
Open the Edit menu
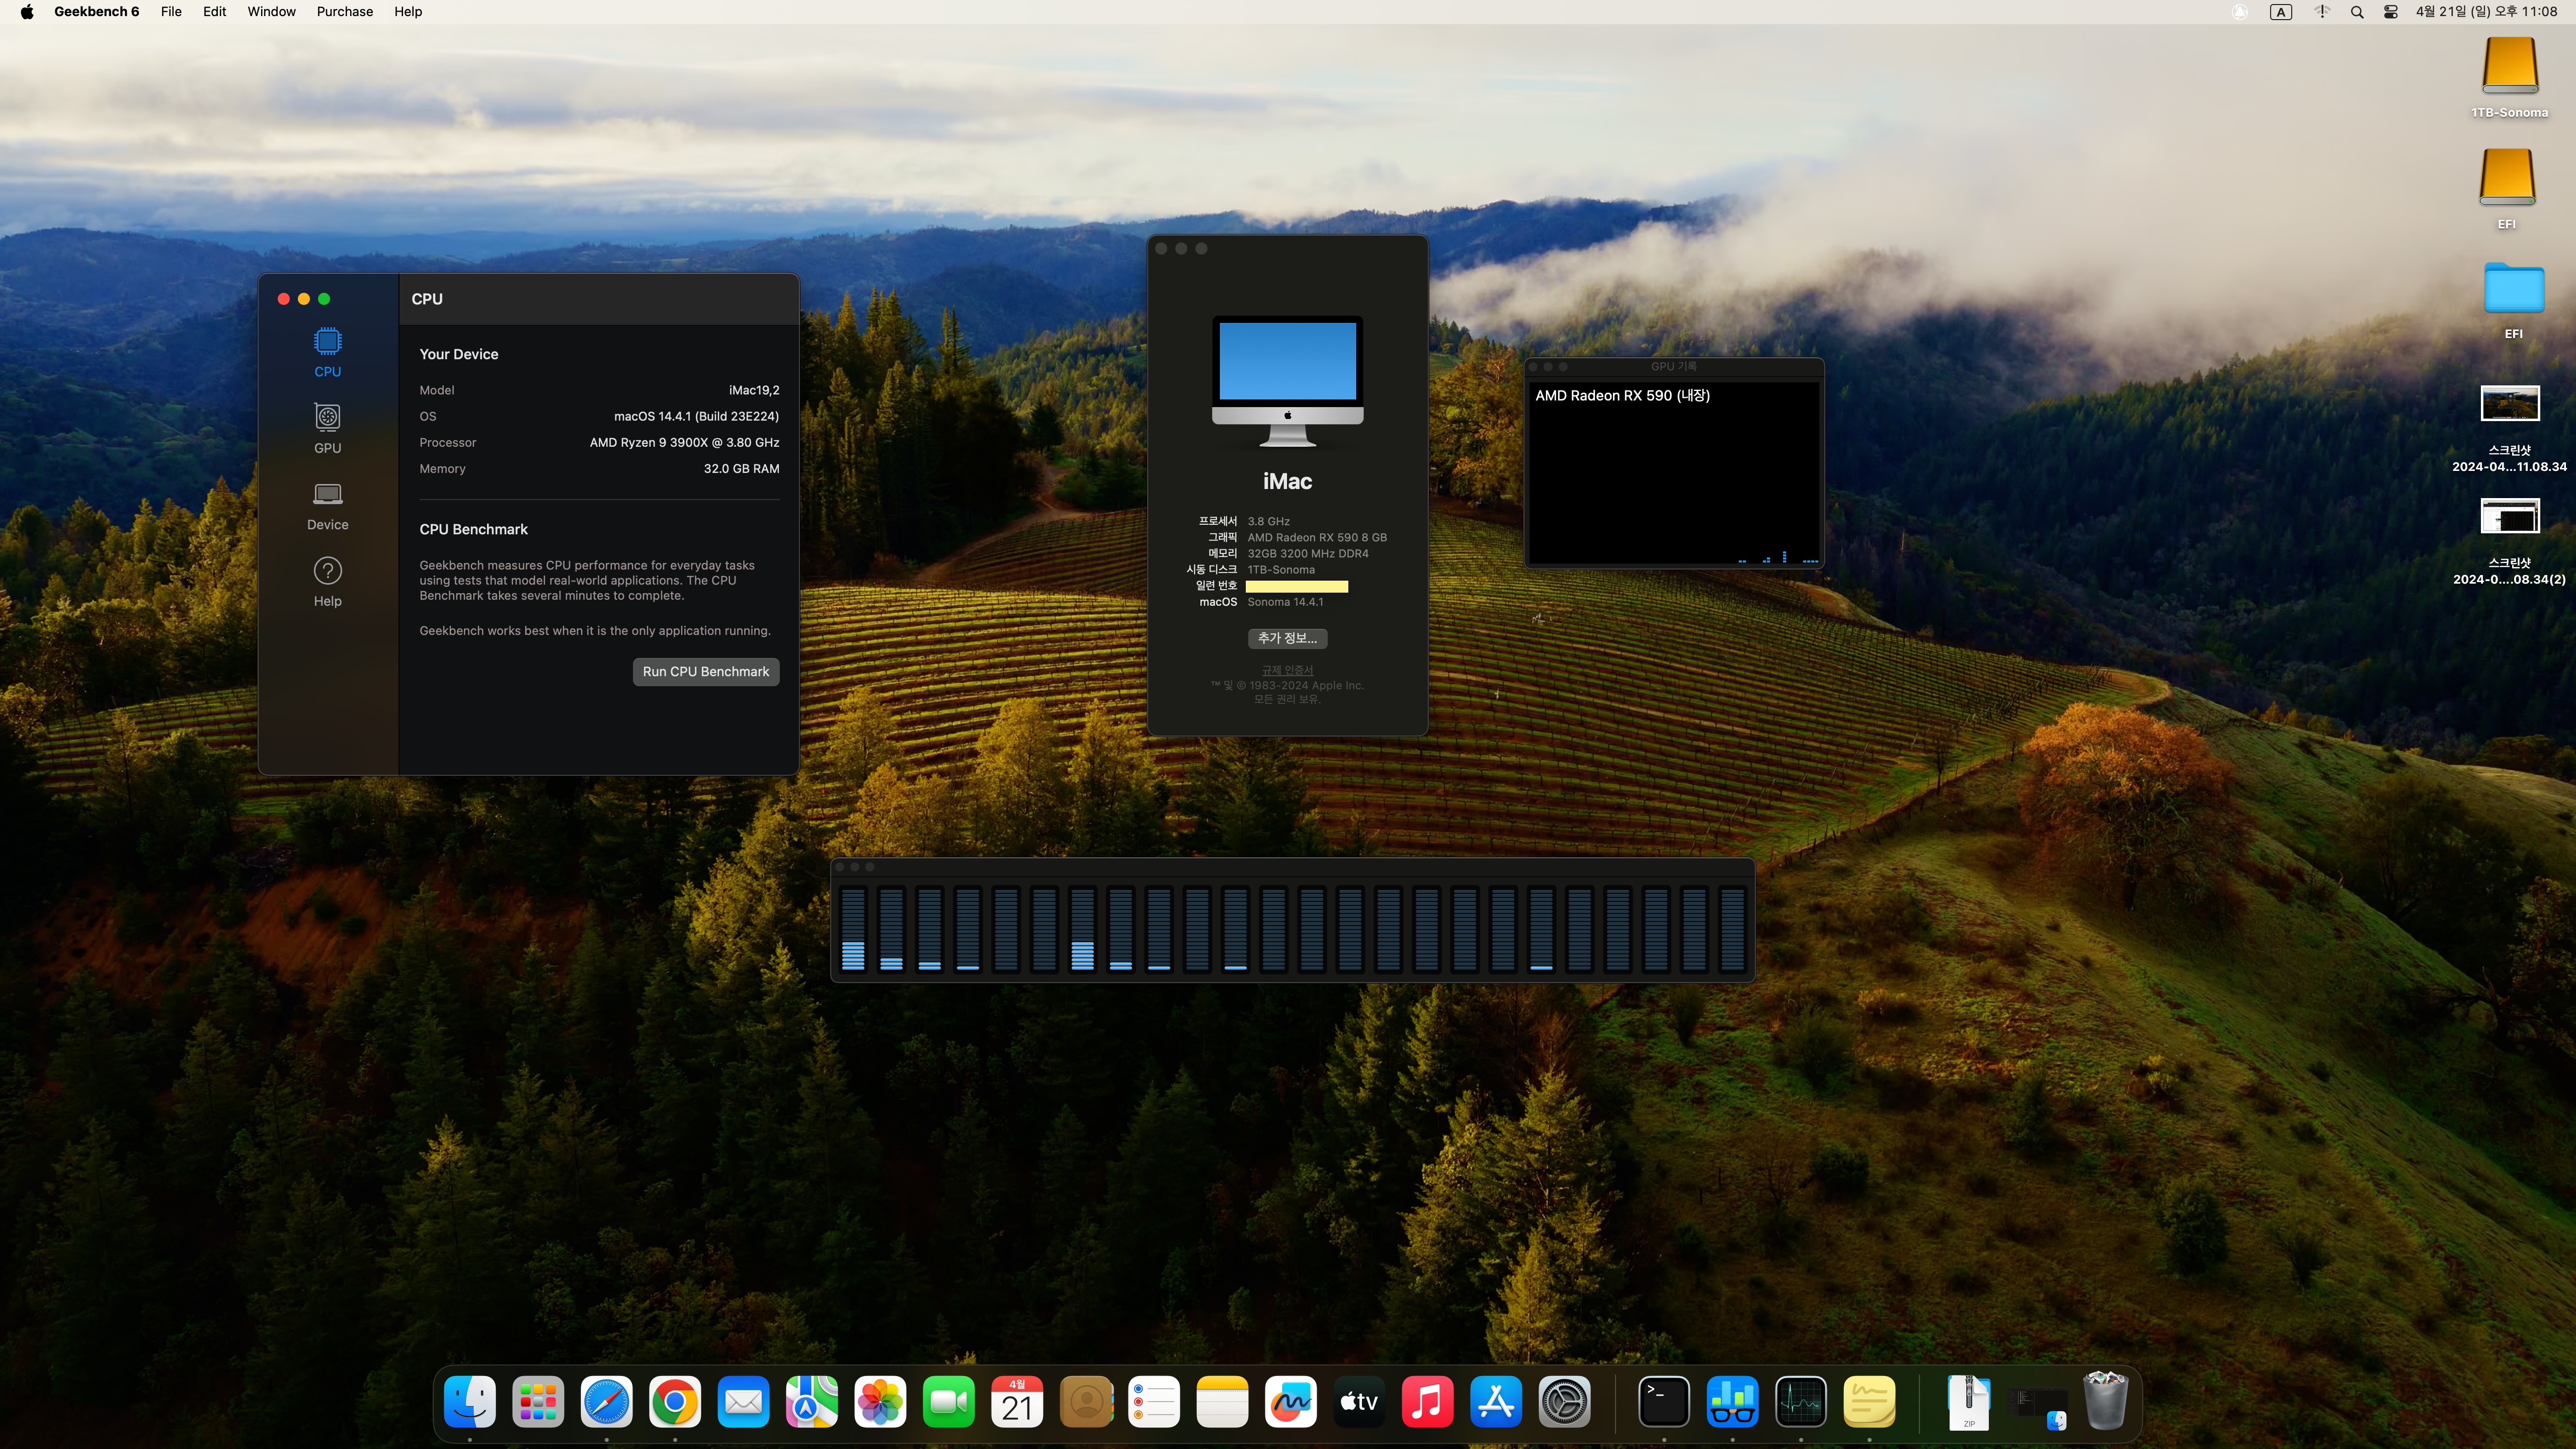click(214, 12)
